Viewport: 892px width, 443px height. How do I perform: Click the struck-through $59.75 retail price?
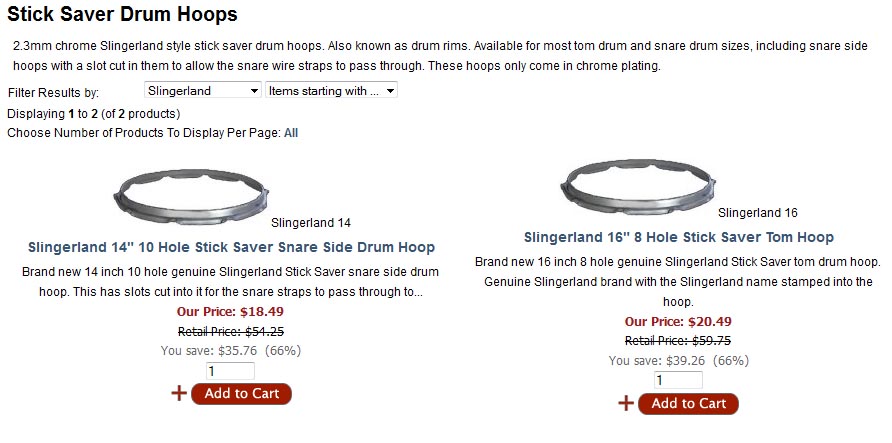pos(678,341)
